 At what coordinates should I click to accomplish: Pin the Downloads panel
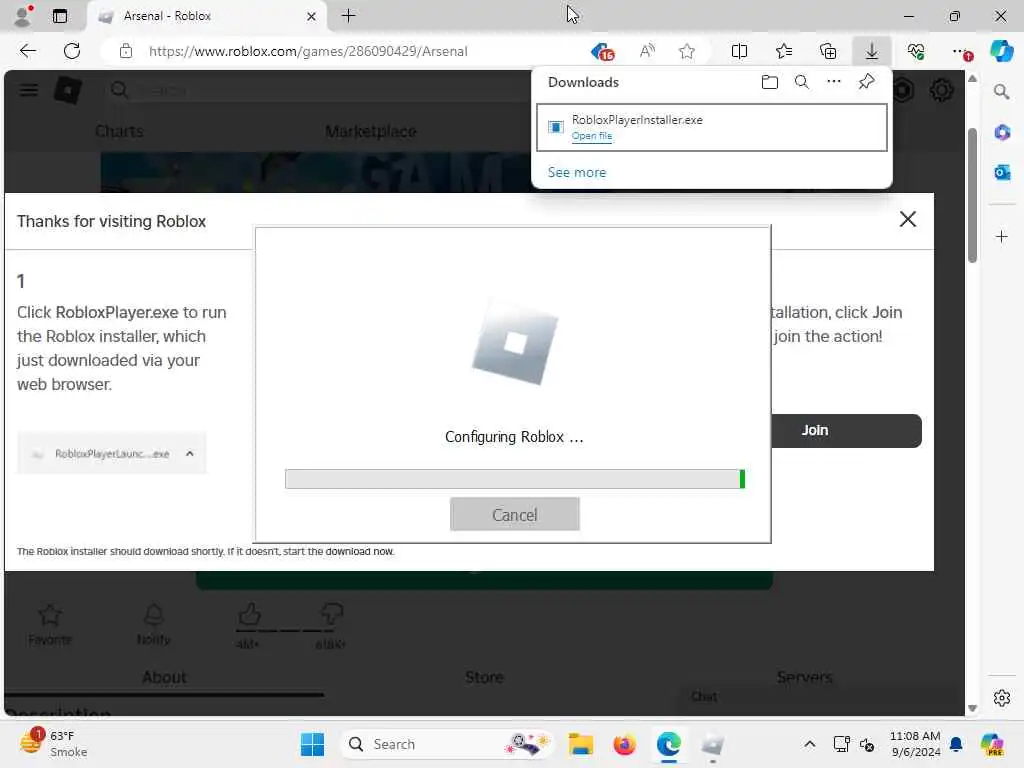point(867,82)
